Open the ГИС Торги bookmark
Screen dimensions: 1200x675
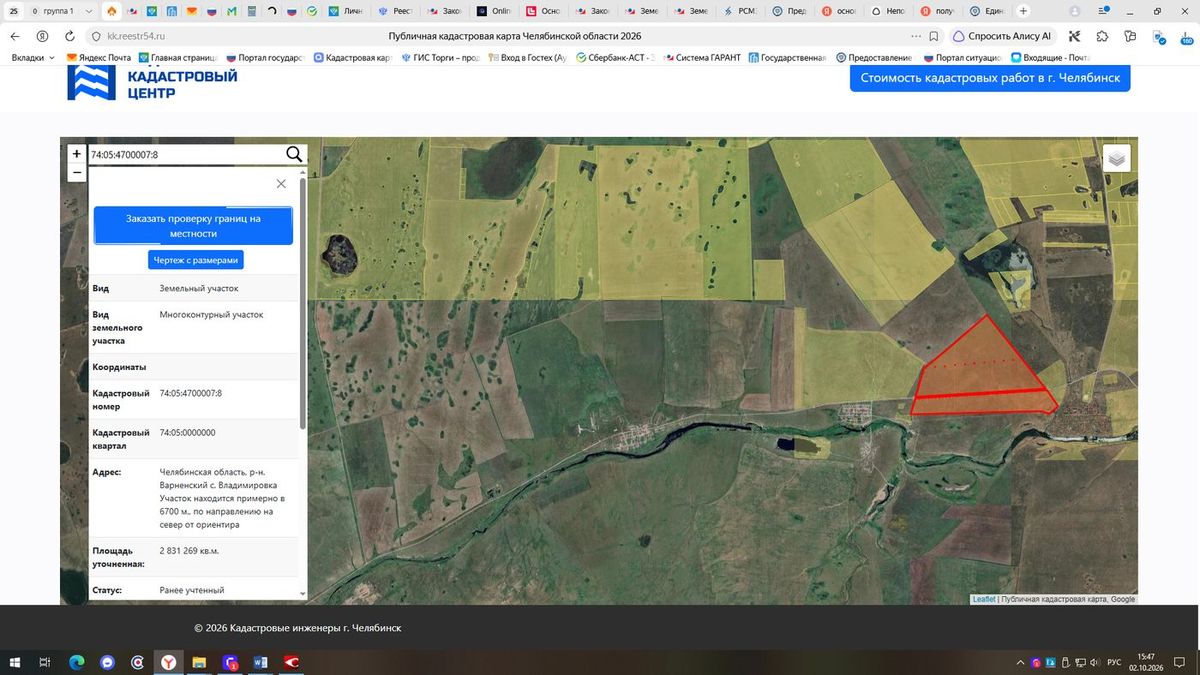(x=441, y=58)
